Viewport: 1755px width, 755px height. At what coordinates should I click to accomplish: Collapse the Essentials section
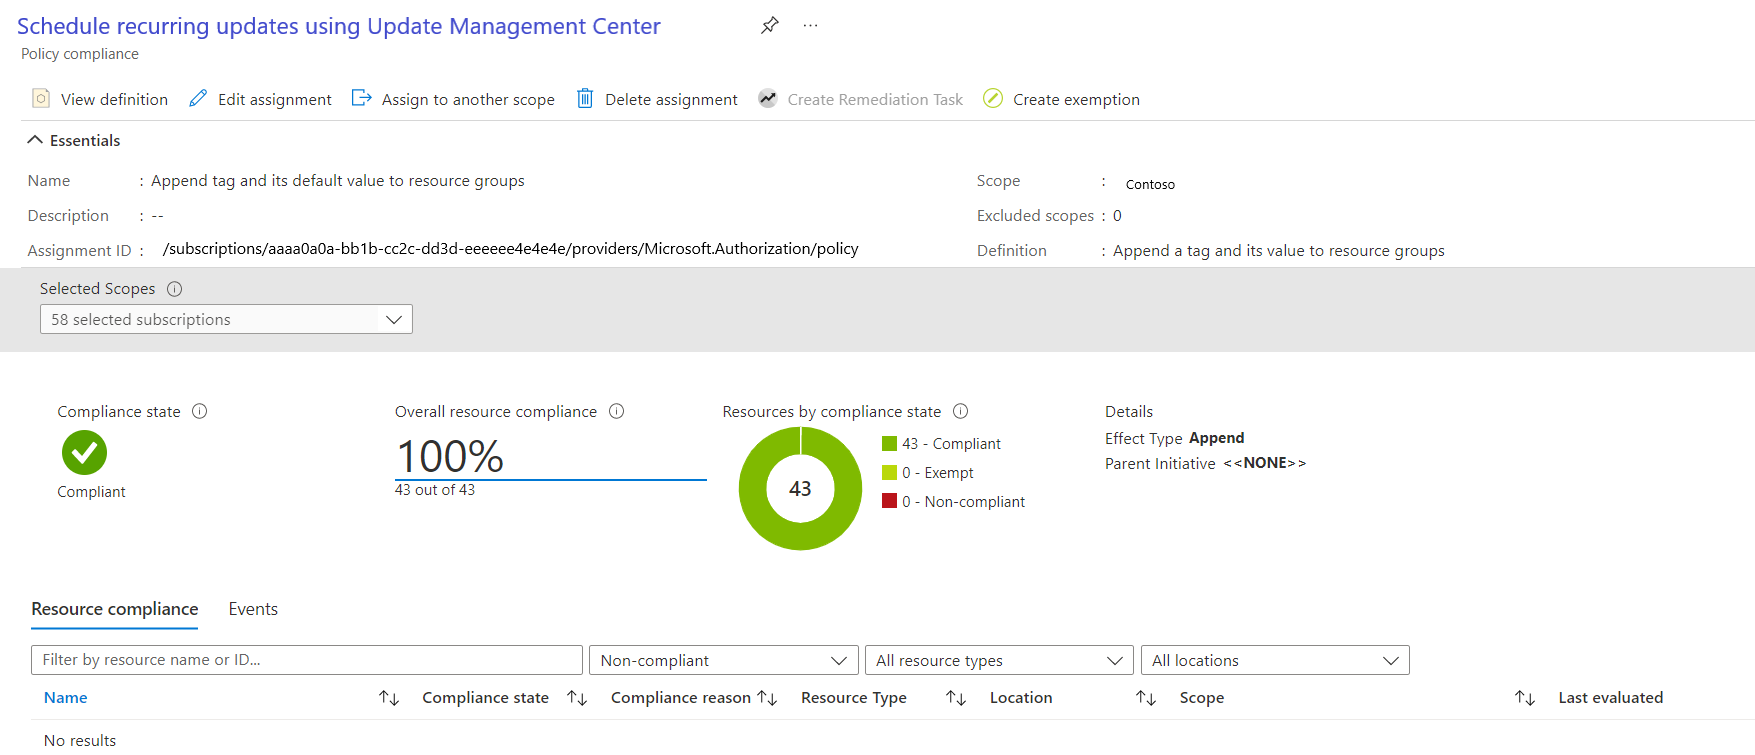(x=36, y=140)
